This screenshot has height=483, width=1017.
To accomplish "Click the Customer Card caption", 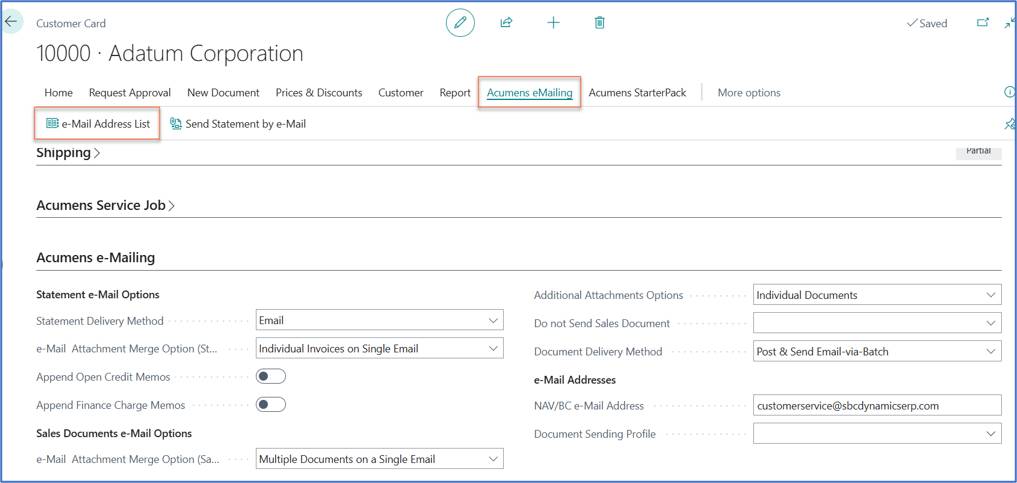I will (71, 23).
